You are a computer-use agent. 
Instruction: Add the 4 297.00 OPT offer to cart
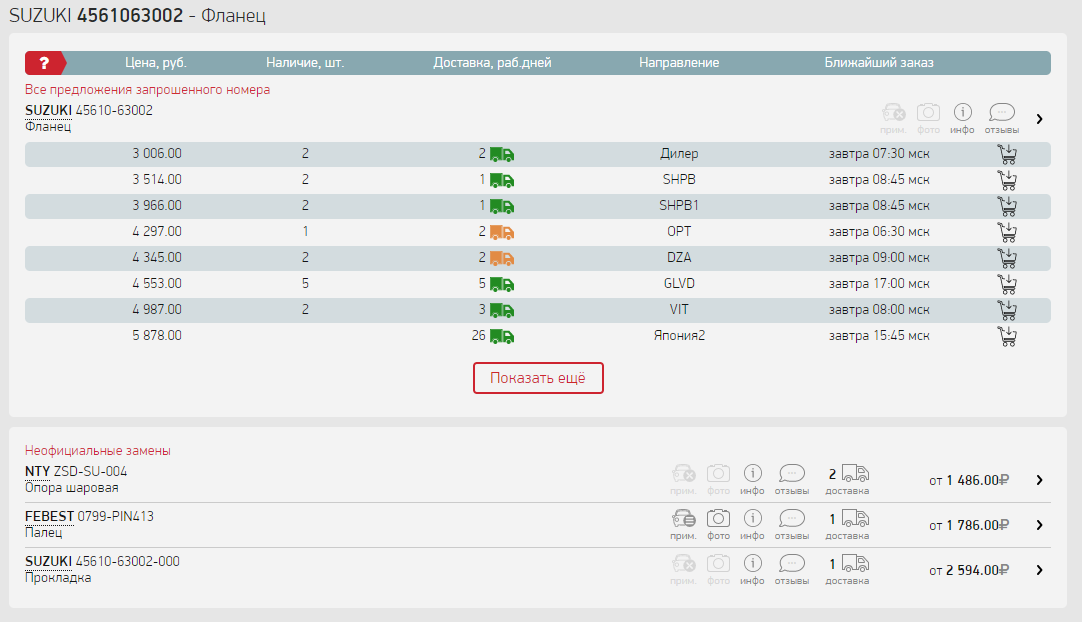pyautogui.click(x=1007, y=232)
